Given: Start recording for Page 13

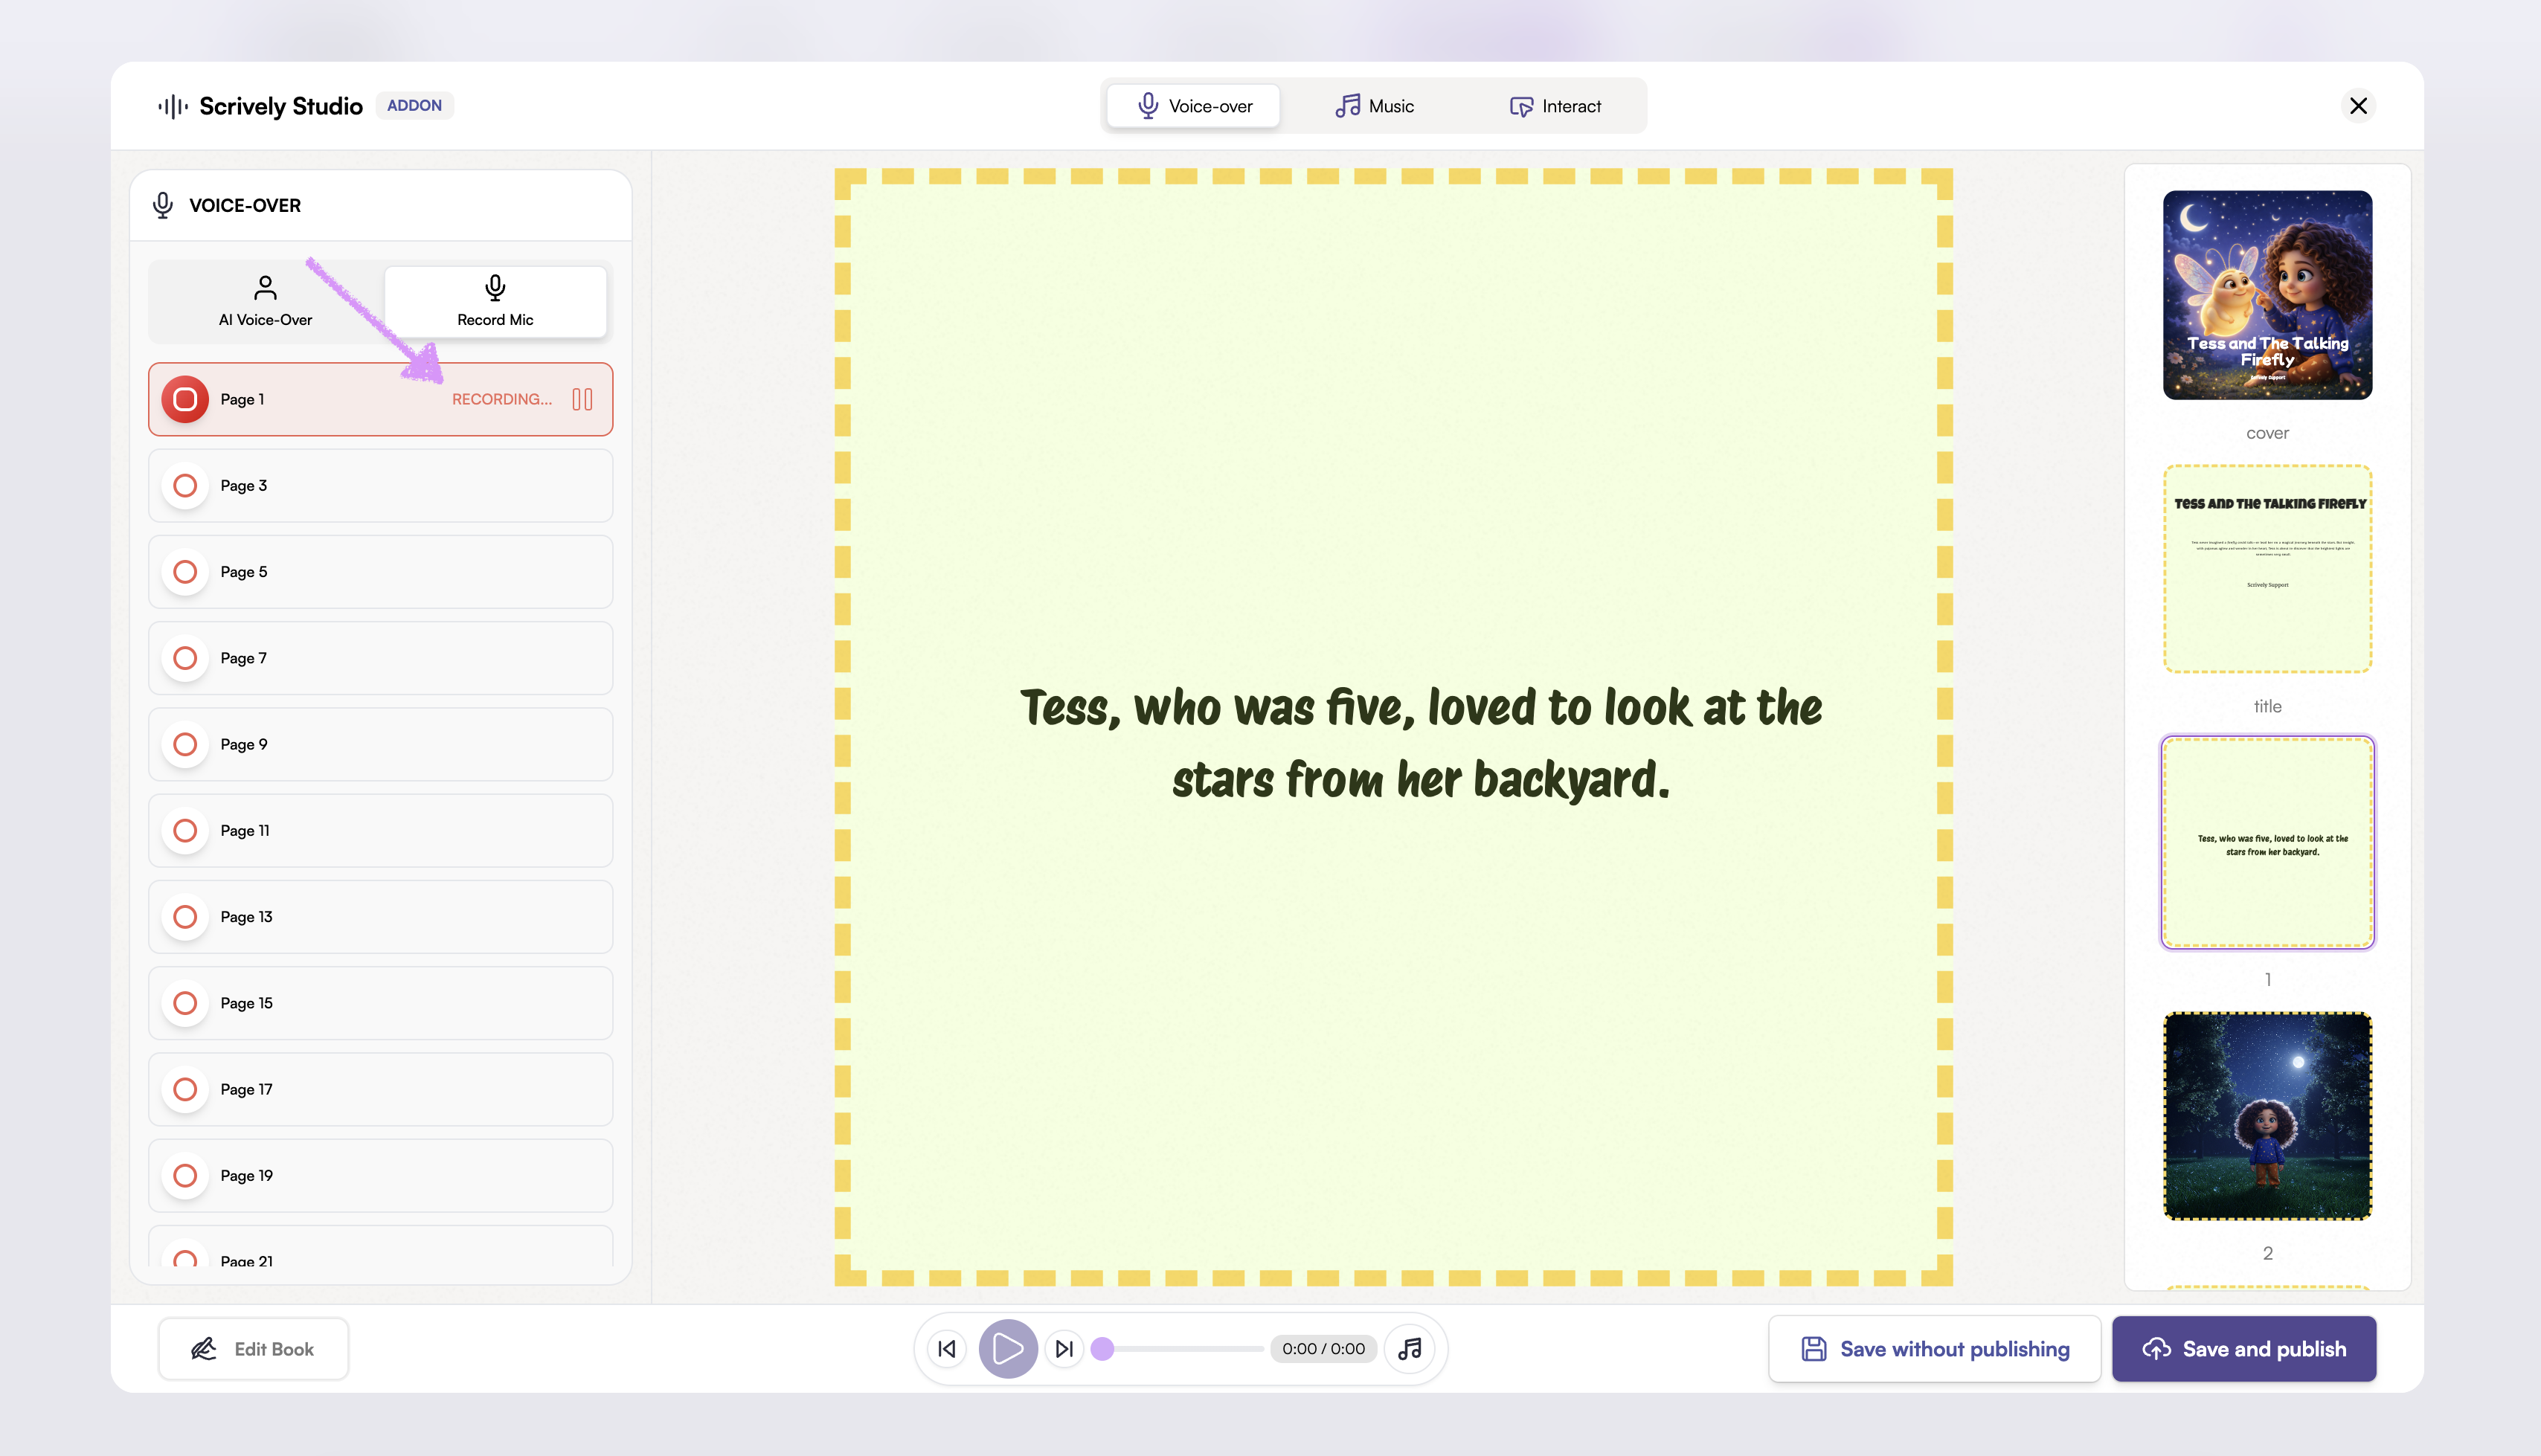Looking at the screenshot, I should (x=185, y=917).
